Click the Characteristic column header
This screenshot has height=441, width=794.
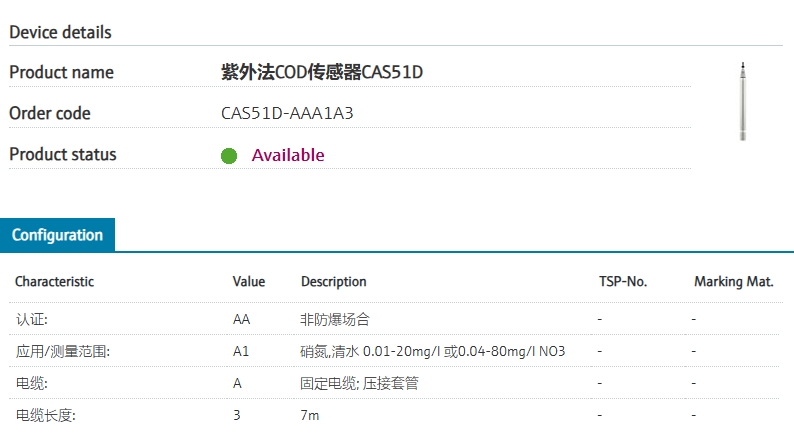(x=54, y=282)
